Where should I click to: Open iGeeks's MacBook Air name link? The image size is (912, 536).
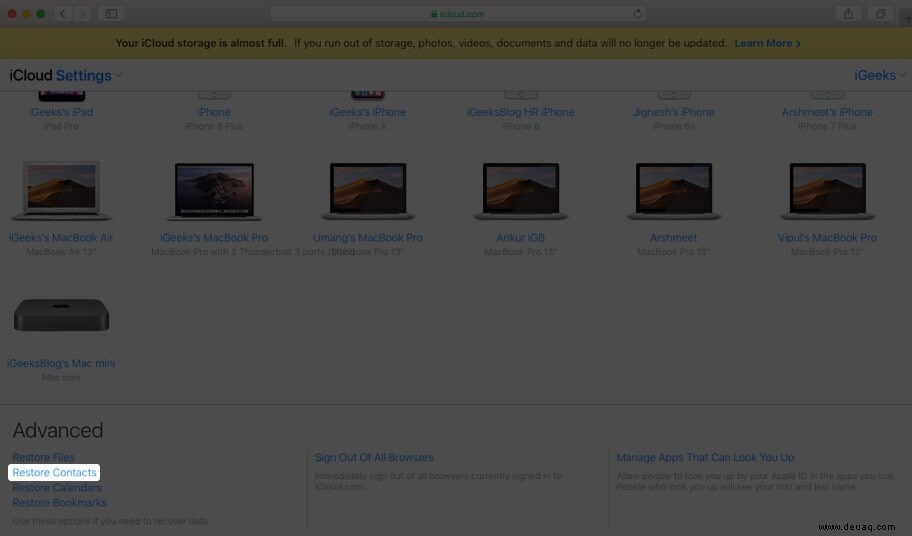tap(61, 237)
